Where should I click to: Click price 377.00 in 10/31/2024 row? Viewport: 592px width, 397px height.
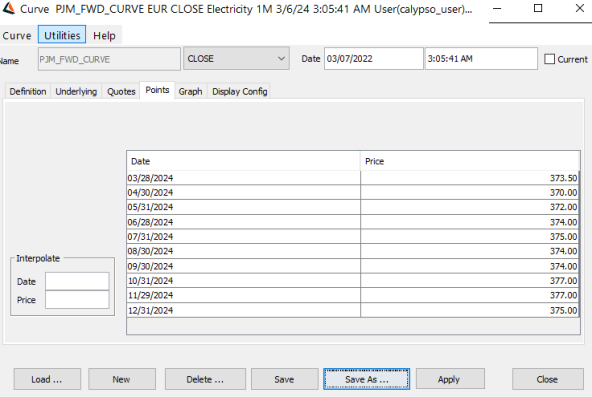[470, 281]
